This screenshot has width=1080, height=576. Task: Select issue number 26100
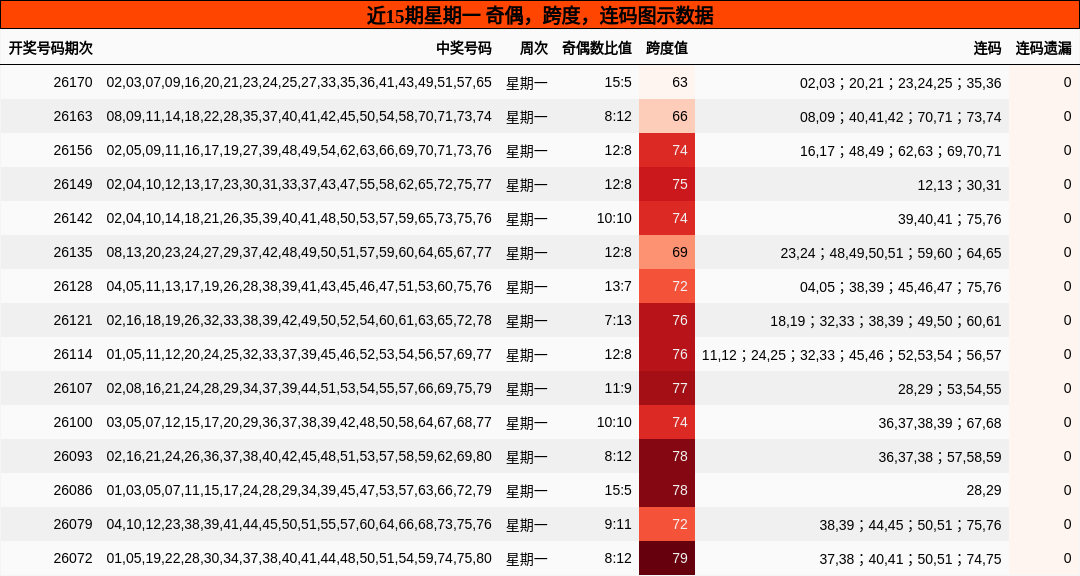[x=73, y=422]
